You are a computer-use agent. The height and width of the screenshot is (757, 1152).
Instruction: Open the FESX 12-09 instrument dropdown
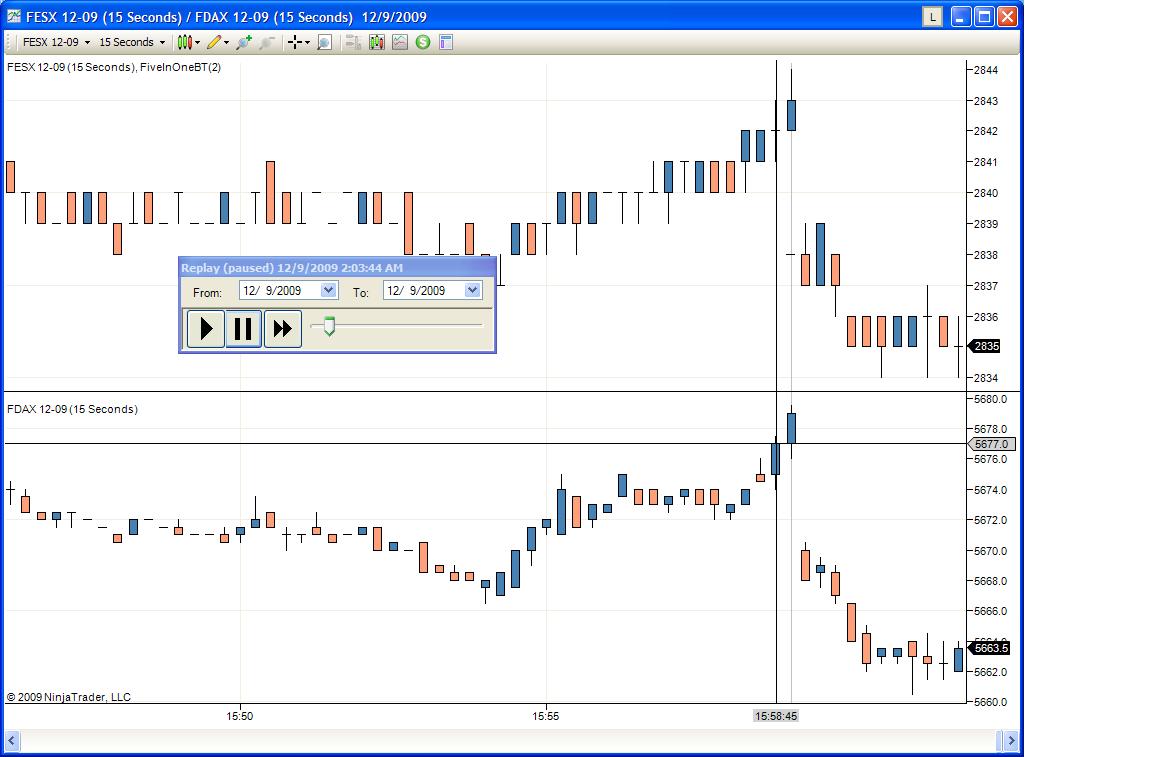(56, 43)
